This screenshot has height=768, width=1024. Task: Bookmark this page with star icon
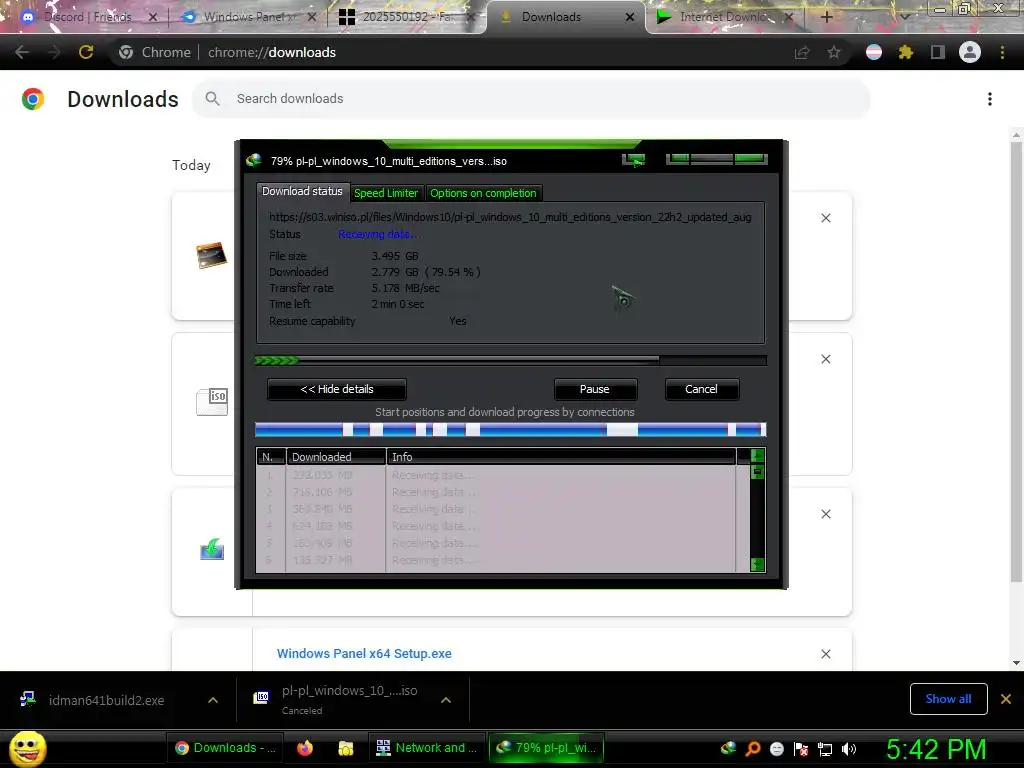click(x=834, y=52)
